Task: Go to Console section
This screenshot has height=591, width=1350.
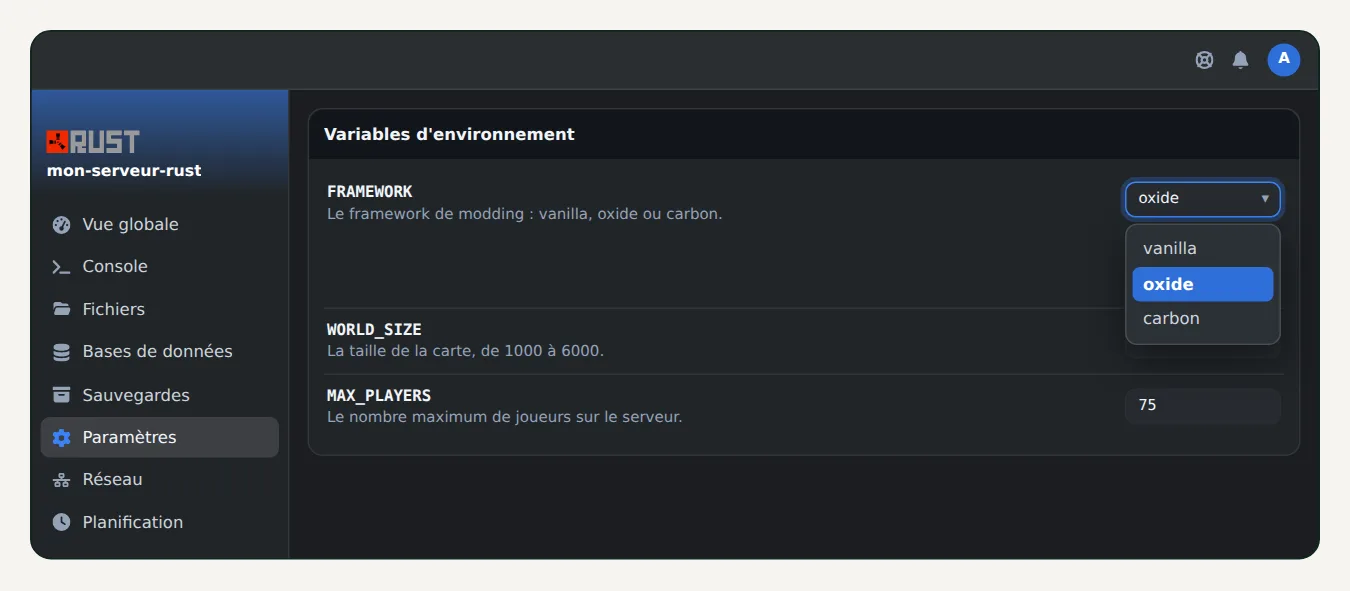Action: [x=160, y=267]
